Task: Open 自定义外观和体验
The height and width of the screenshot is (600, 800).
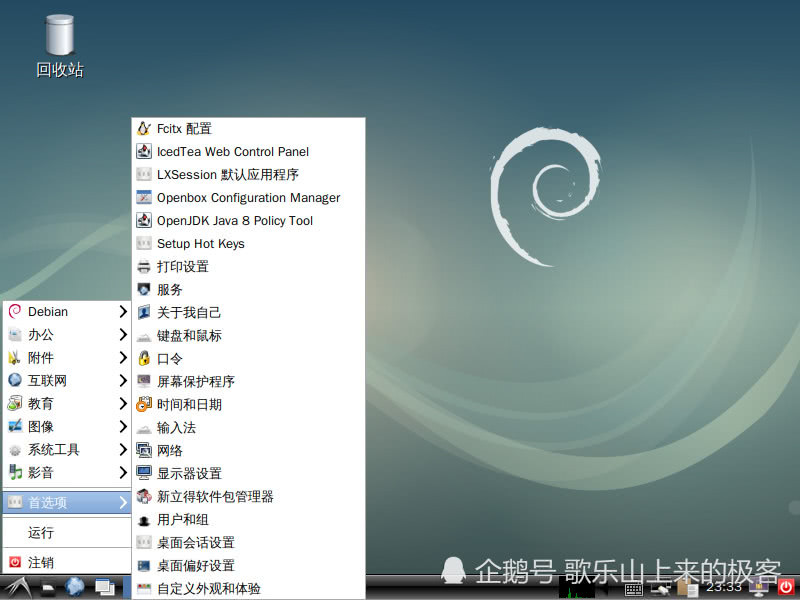Action: [x=248, y=588]
